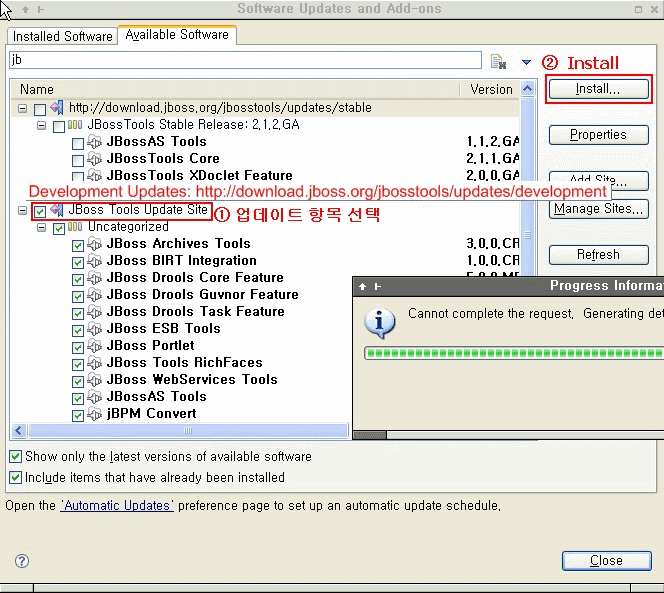This screenshot has height=593, width=664.
Task: Uncheck the JBoss Archives Tools checkbox
Action: [x=78, y=246]
